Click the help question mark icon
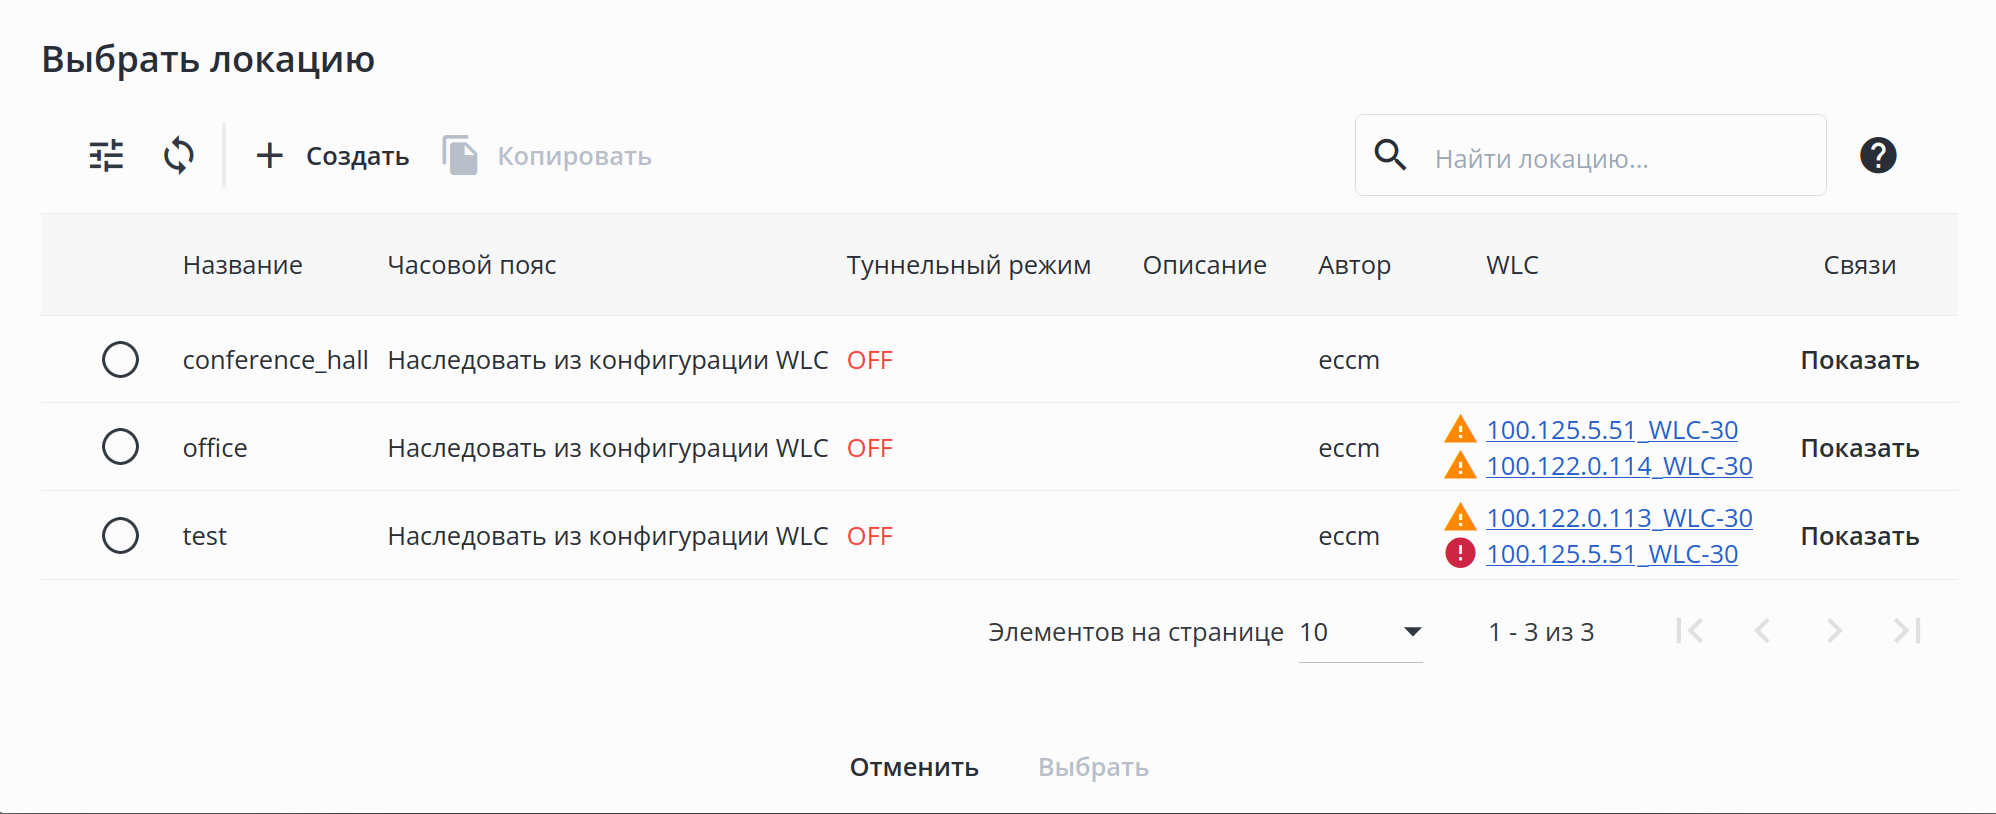Screen dimensions: 1996x814 coord(1877,156)
